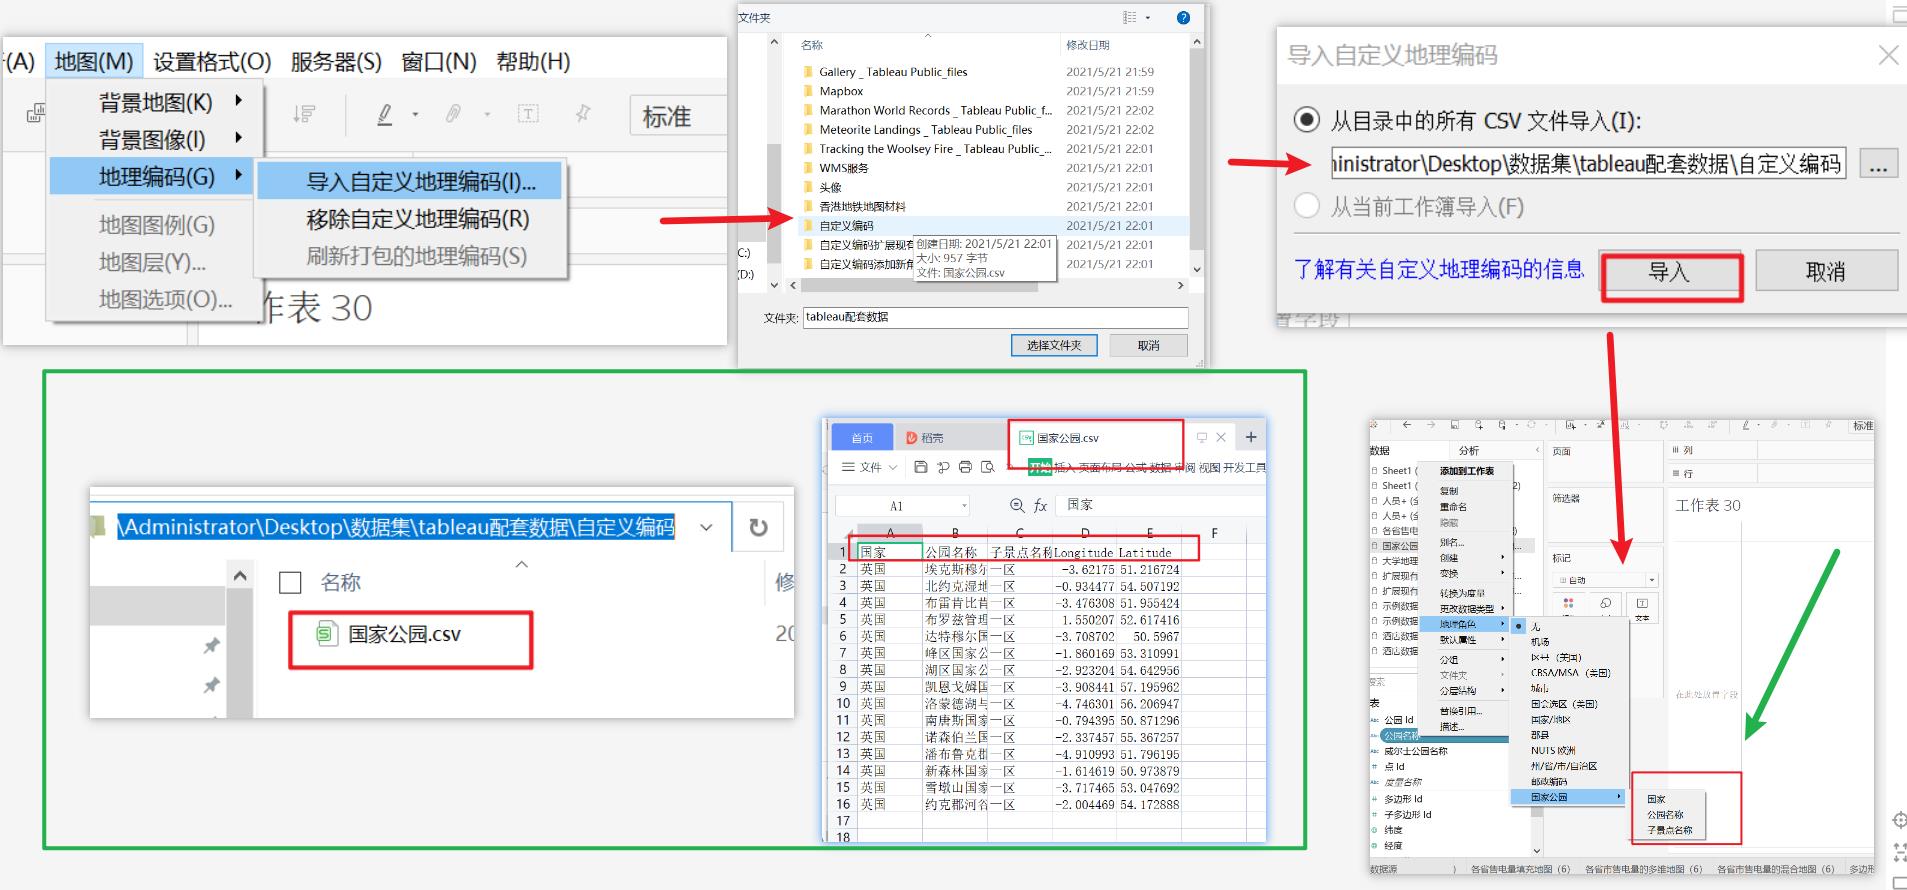Screen dimensions: 1907x890
Task: Open 了解有关自定义地理编码的信息 link
Action: coord(1439,269)
